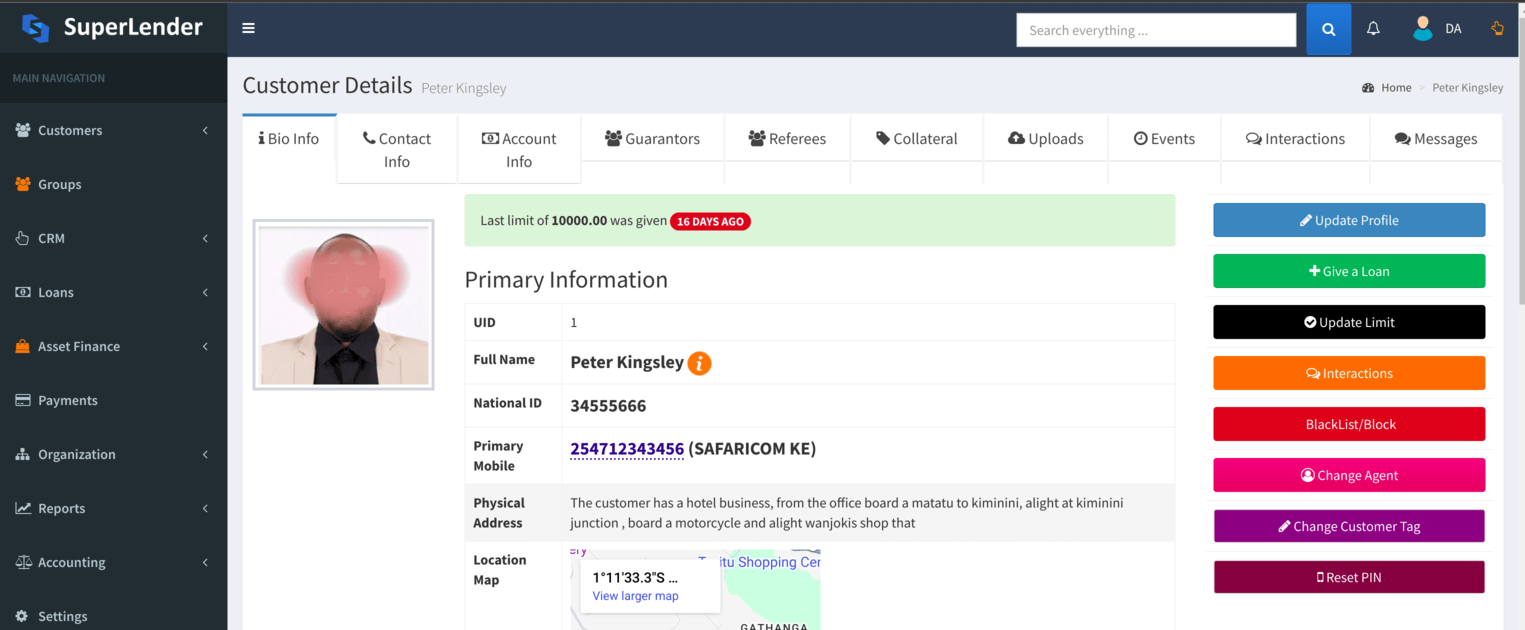Click the location map preview
The width and height of the screenshot is (1525, 630).
pos(695,589)
